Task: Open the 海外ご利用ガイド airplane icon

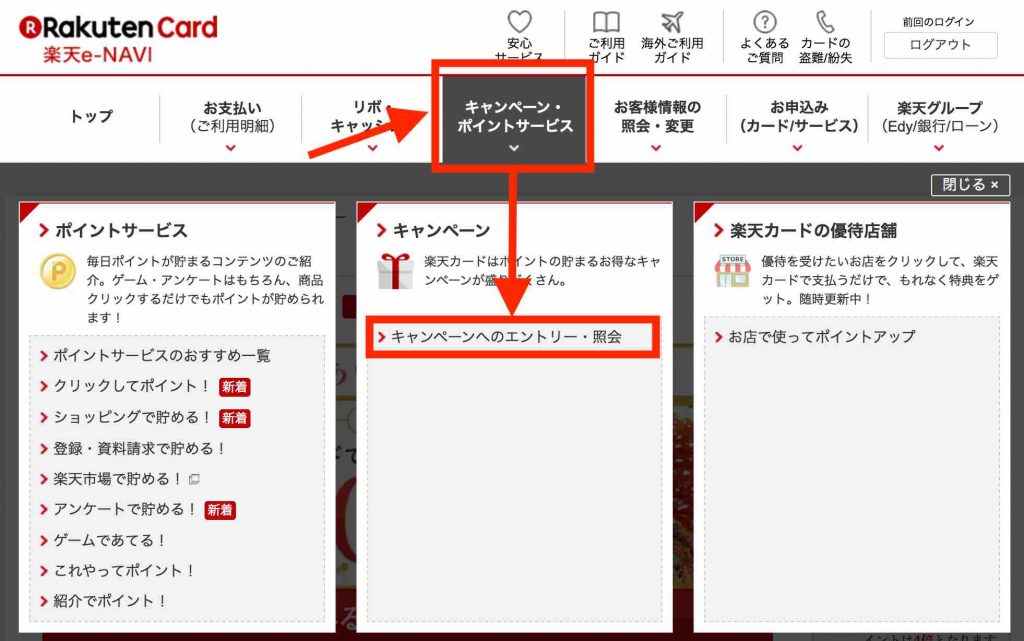Action: 672,22
